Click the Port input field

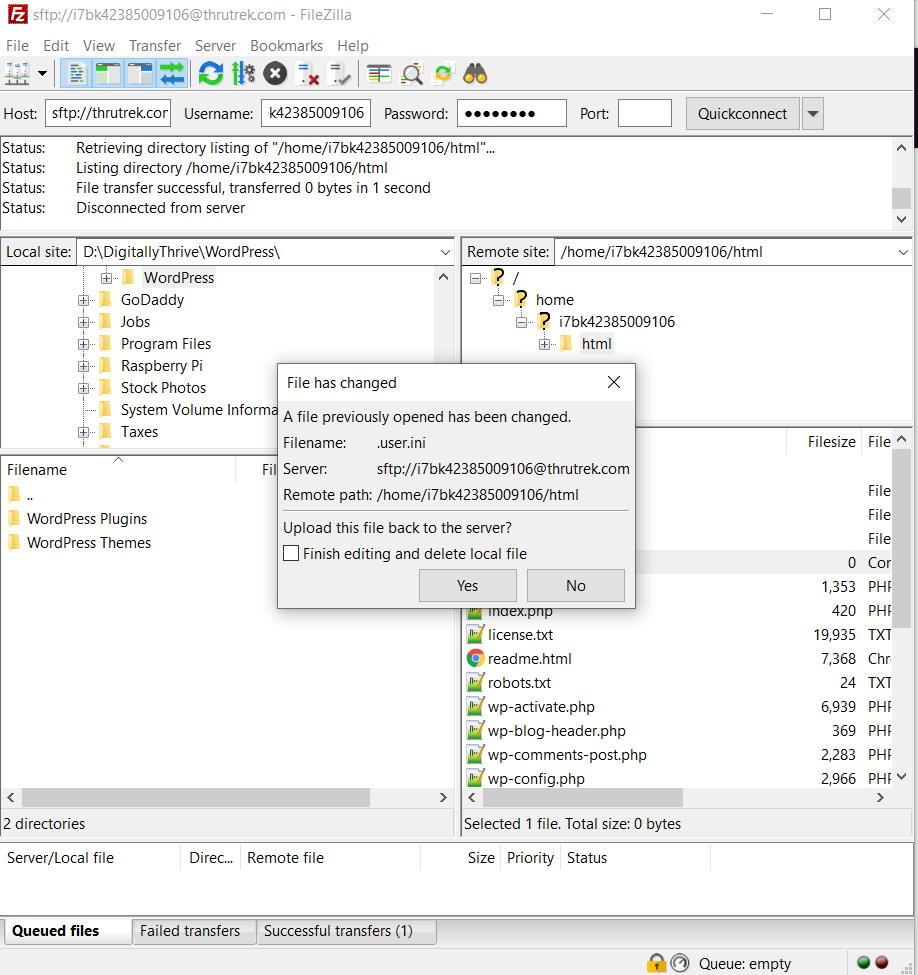click(644, 113)
